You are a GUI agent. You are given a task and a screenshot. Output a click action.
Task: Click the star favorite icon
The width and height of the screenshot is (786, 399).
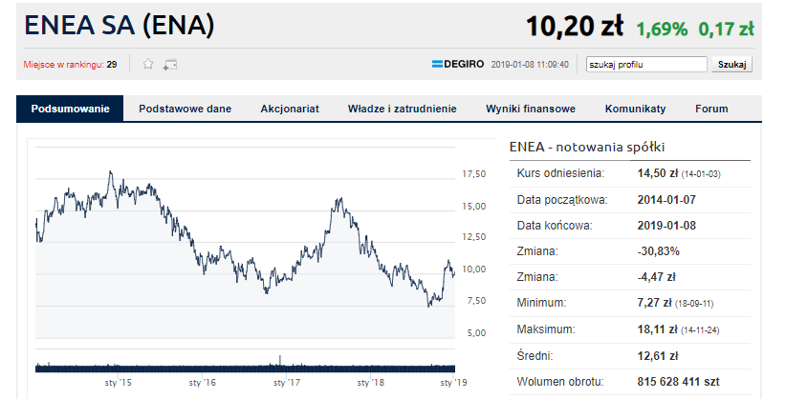[x=148, y=64]
